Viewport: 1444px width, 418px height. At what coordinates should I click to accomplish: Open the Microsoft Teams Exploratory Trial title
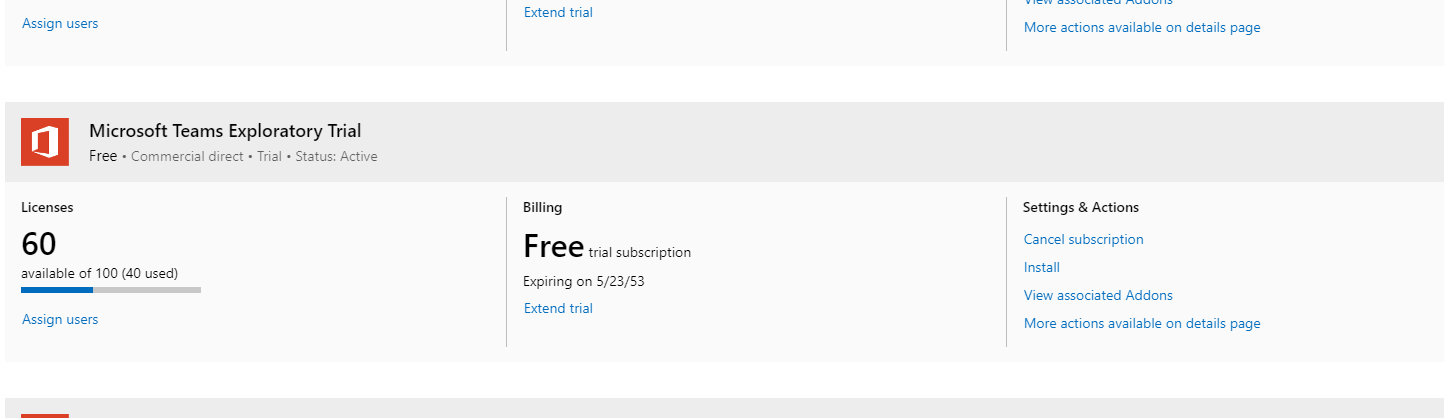coord(225,131)
